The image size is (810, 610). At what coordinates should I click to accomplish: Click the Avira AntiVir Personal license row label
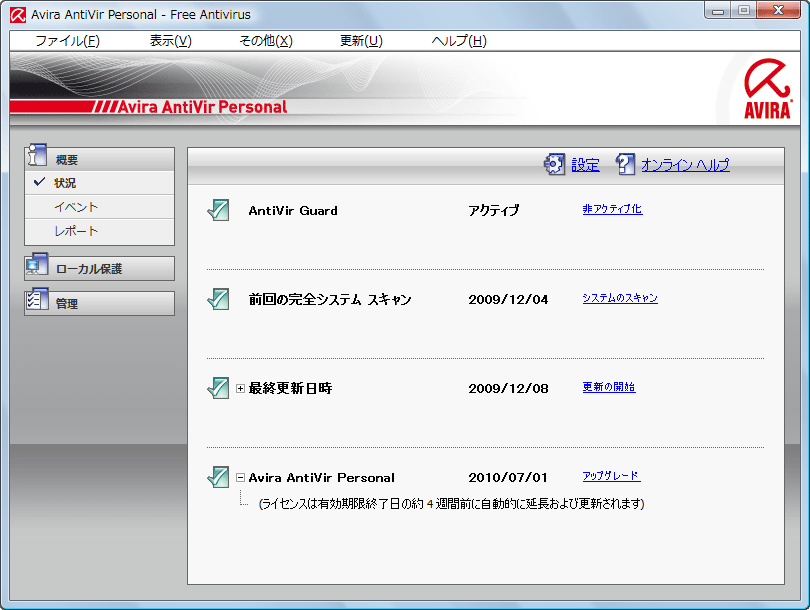pos(321,478)
